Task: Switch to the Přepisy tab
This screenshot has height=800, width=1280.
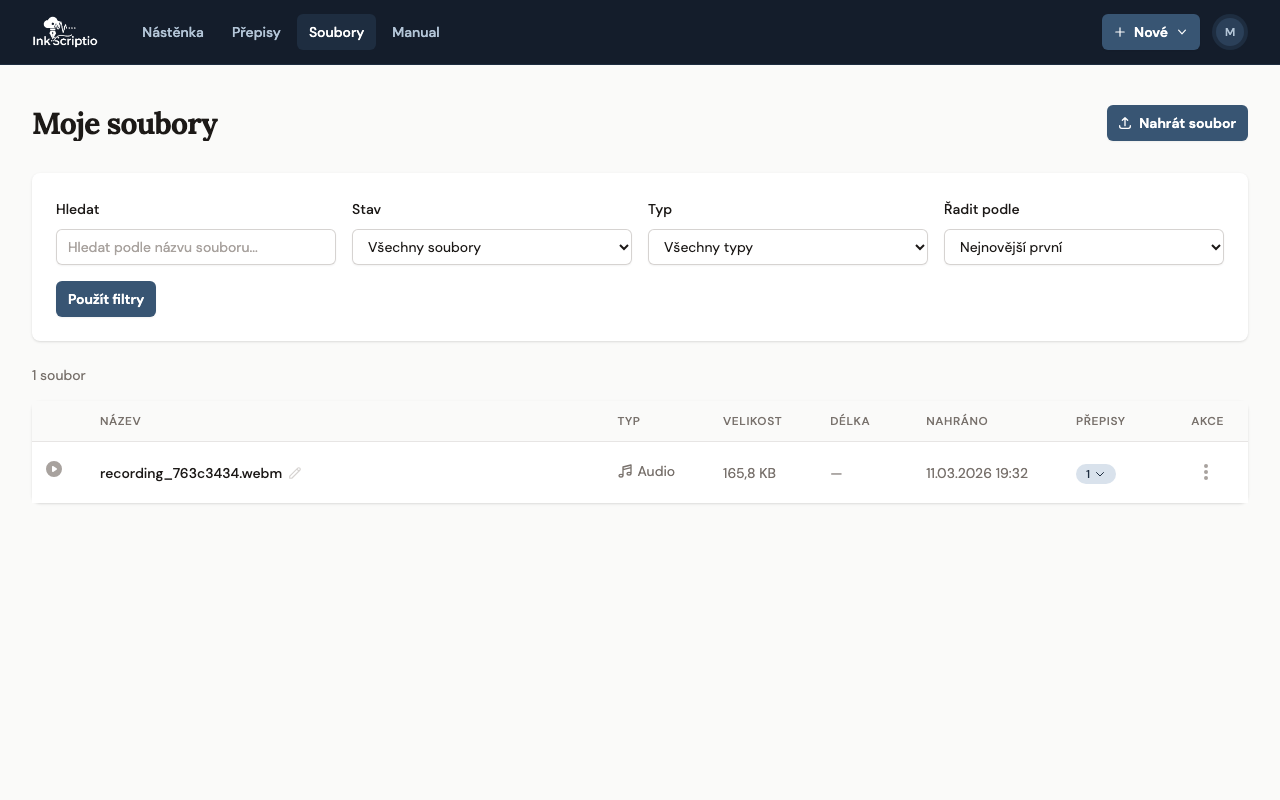Action: pyautogui.click(x=256, y=32)
